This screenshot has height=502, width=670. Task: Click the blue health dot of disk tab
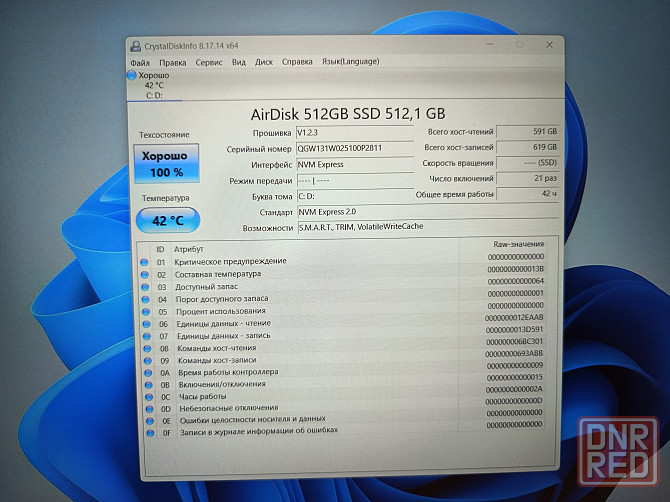click(132, 76)
